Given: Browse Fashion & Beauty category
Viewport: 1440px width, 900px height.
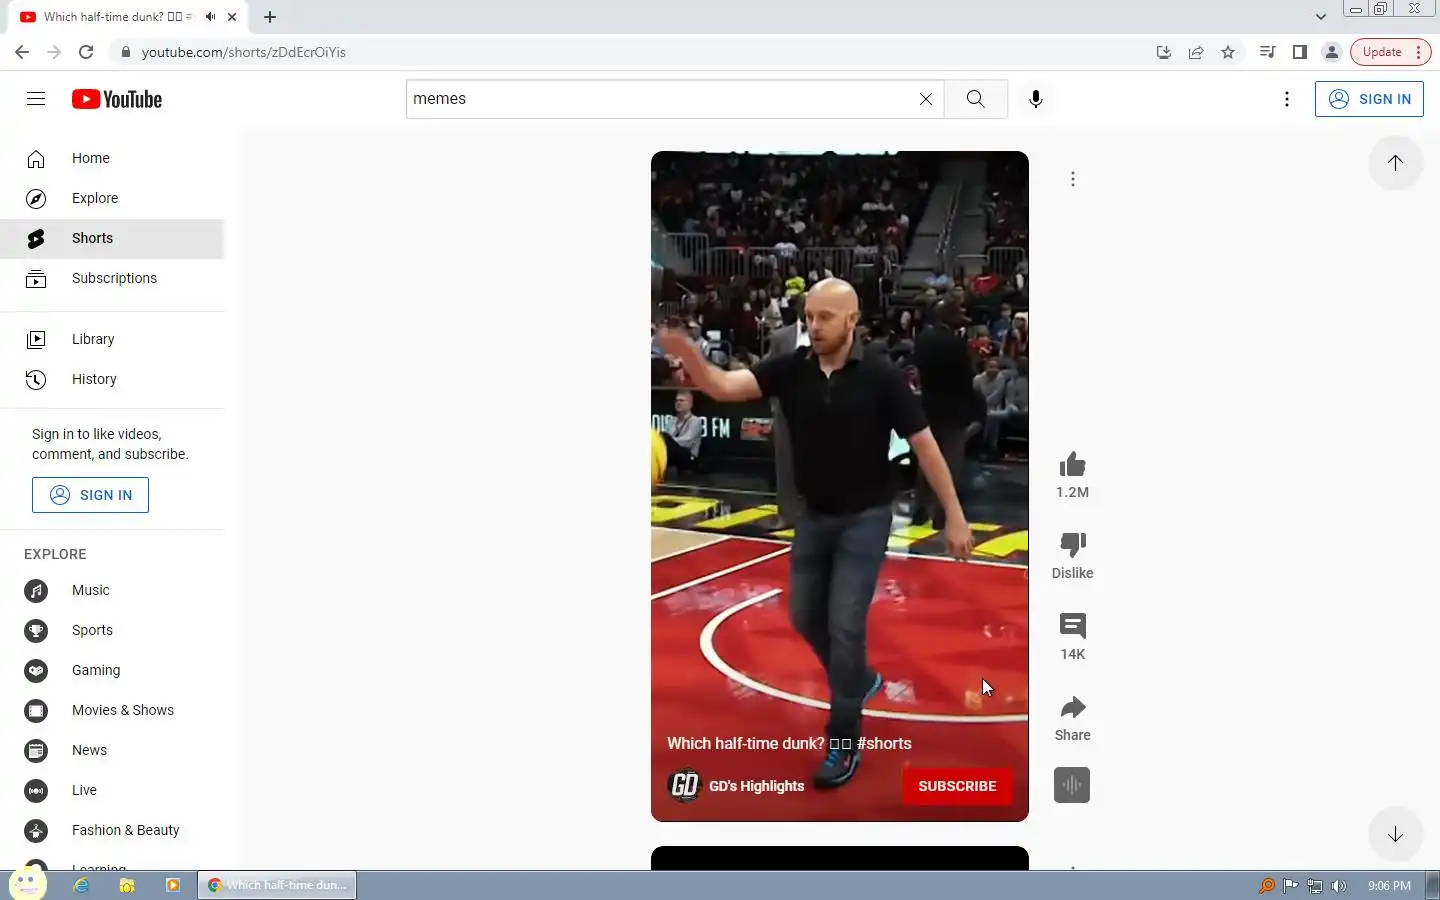Looking at the screenshot, I should [112, 830].
